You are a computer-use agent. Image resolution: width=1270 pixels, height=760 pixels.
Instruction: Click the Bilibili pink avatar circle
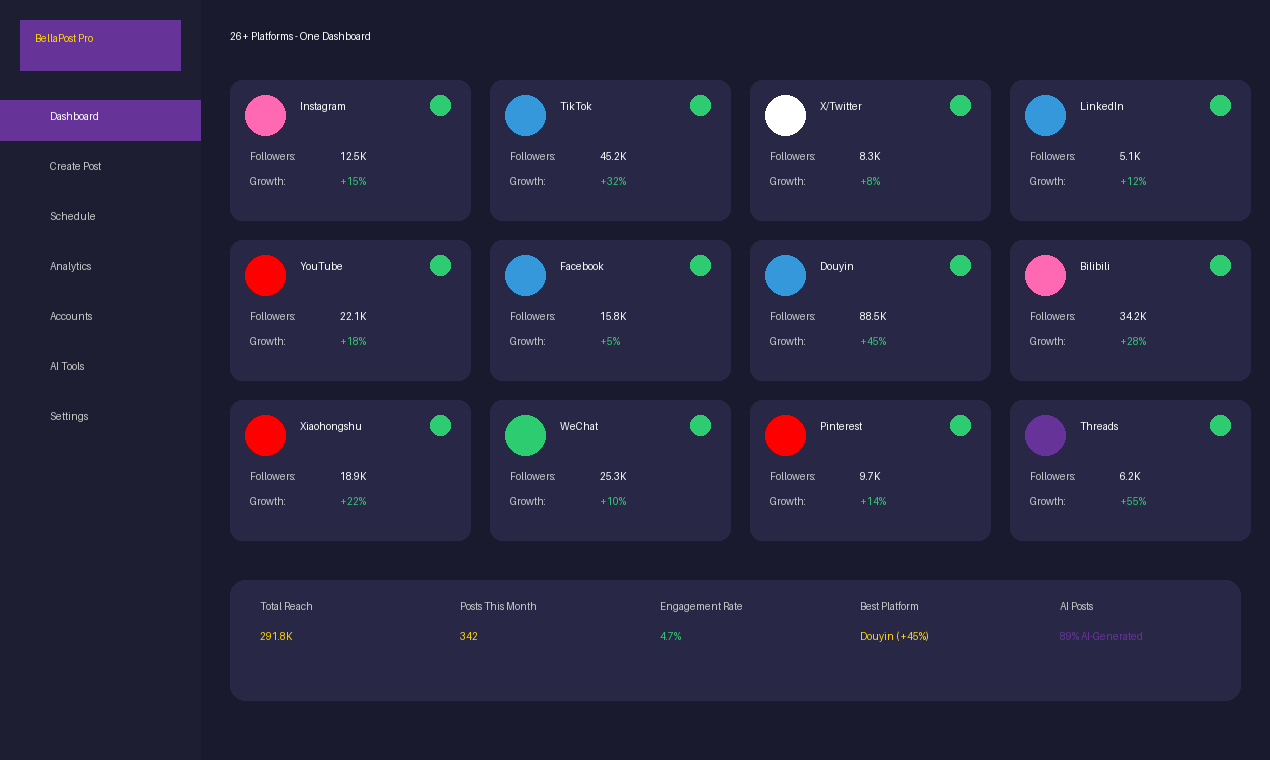1045,275
